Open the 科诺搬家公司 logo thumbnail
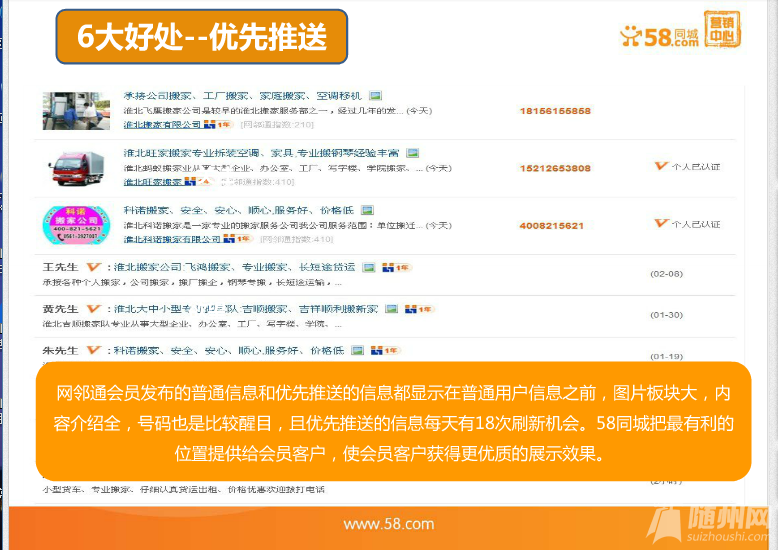Viewport: 778px width, 550px height. pyautogui.click(x=76, y=225)
